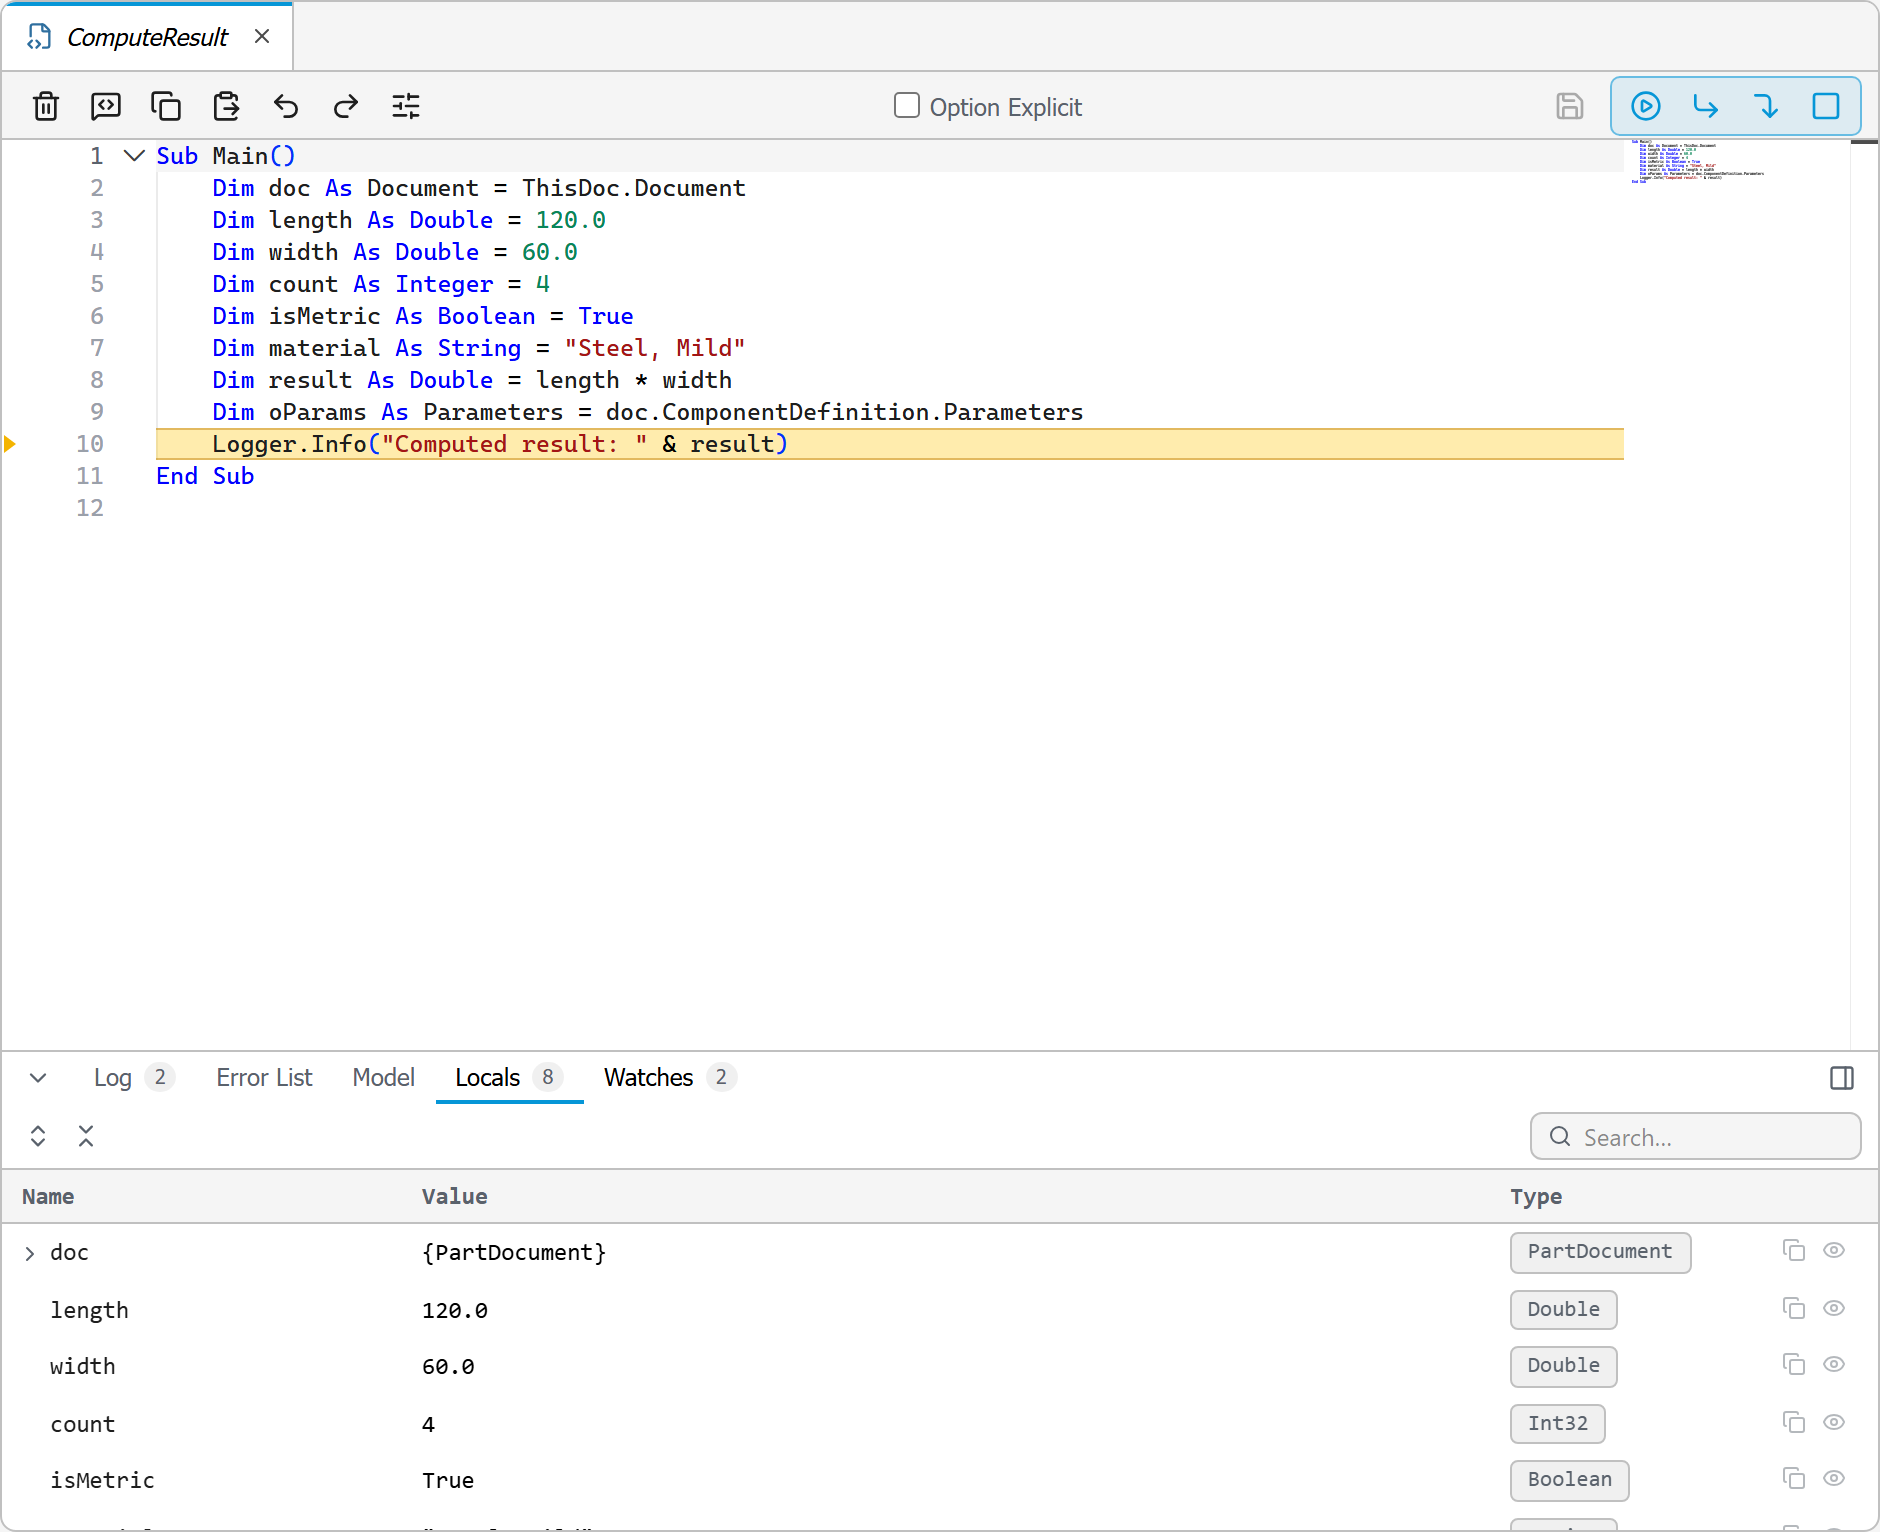Close the ComputeResult tab

pos(262,37)
